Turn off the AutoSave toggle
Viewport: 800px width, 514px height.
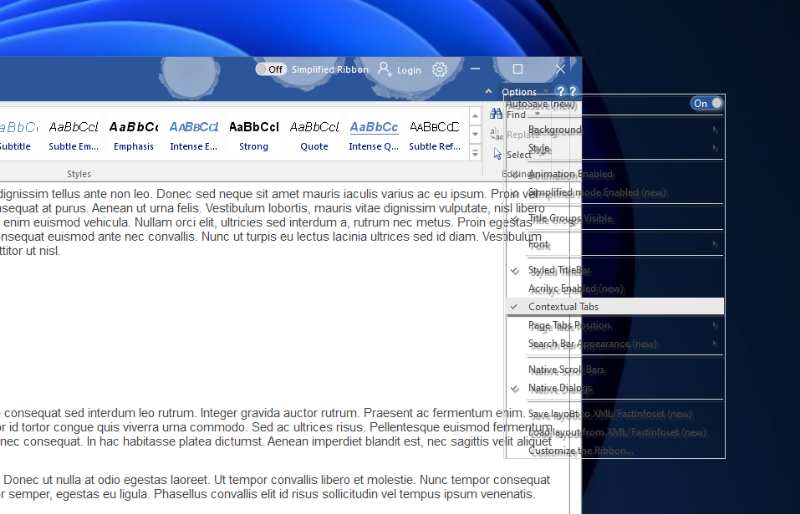pyautogui.click(x=707, y=103)
